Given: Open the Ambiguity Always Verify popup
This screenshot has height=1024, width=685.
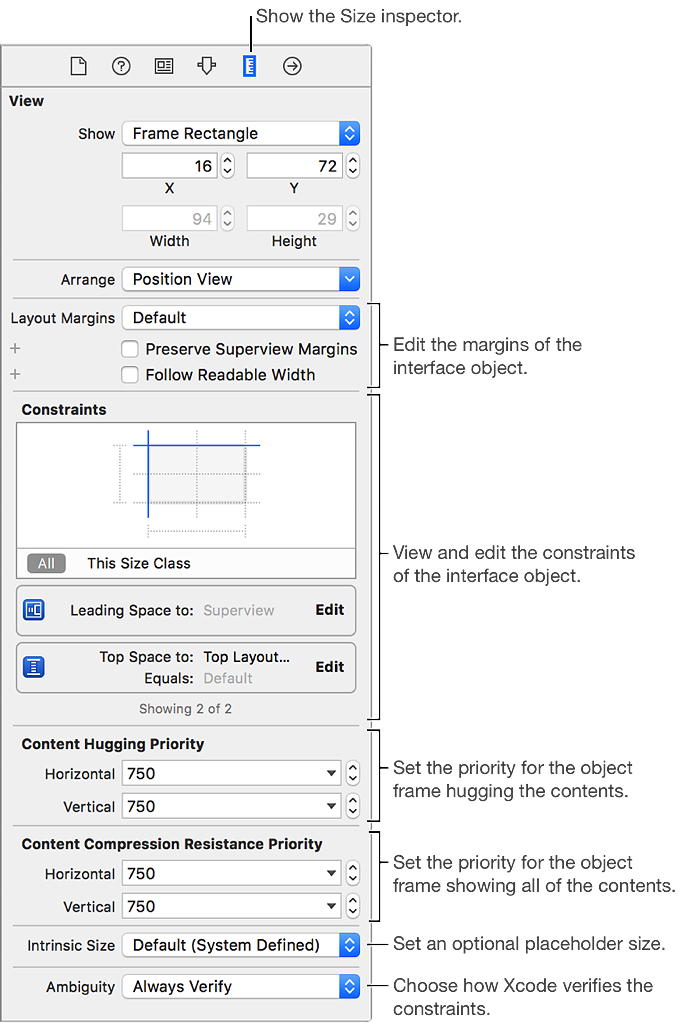Looking at the screenshot, I should (x=241, y=986).
